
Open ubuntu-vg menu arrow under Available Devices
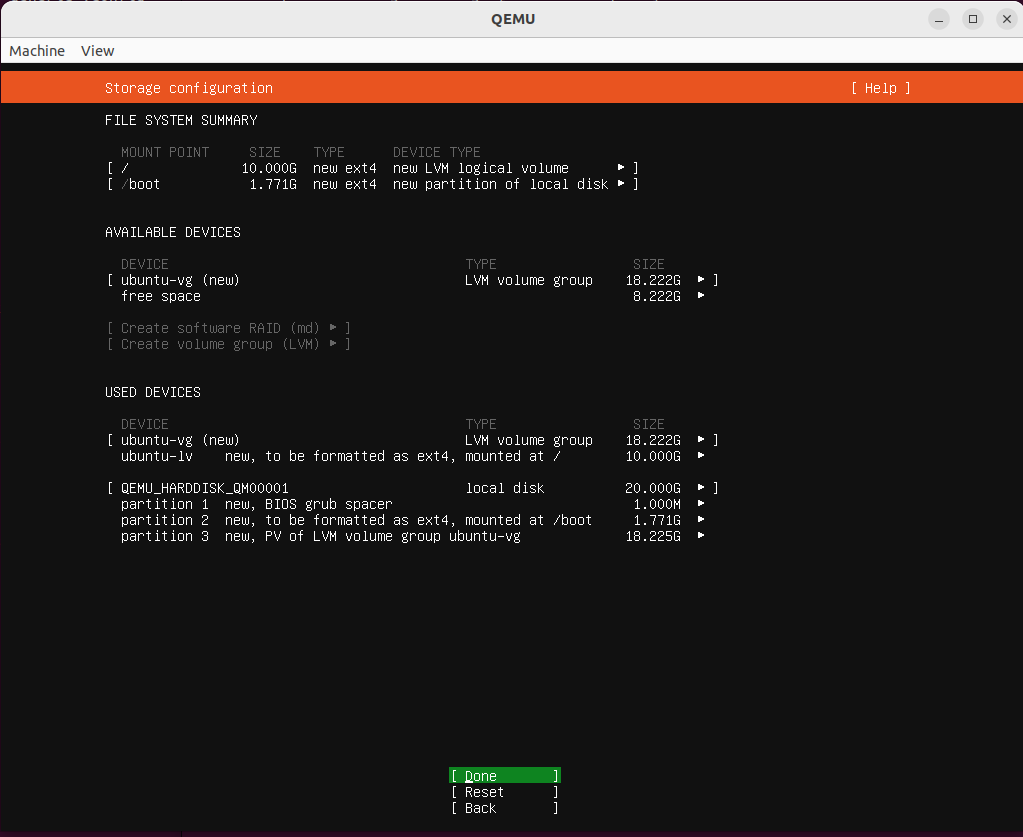[x=701, y=280]
